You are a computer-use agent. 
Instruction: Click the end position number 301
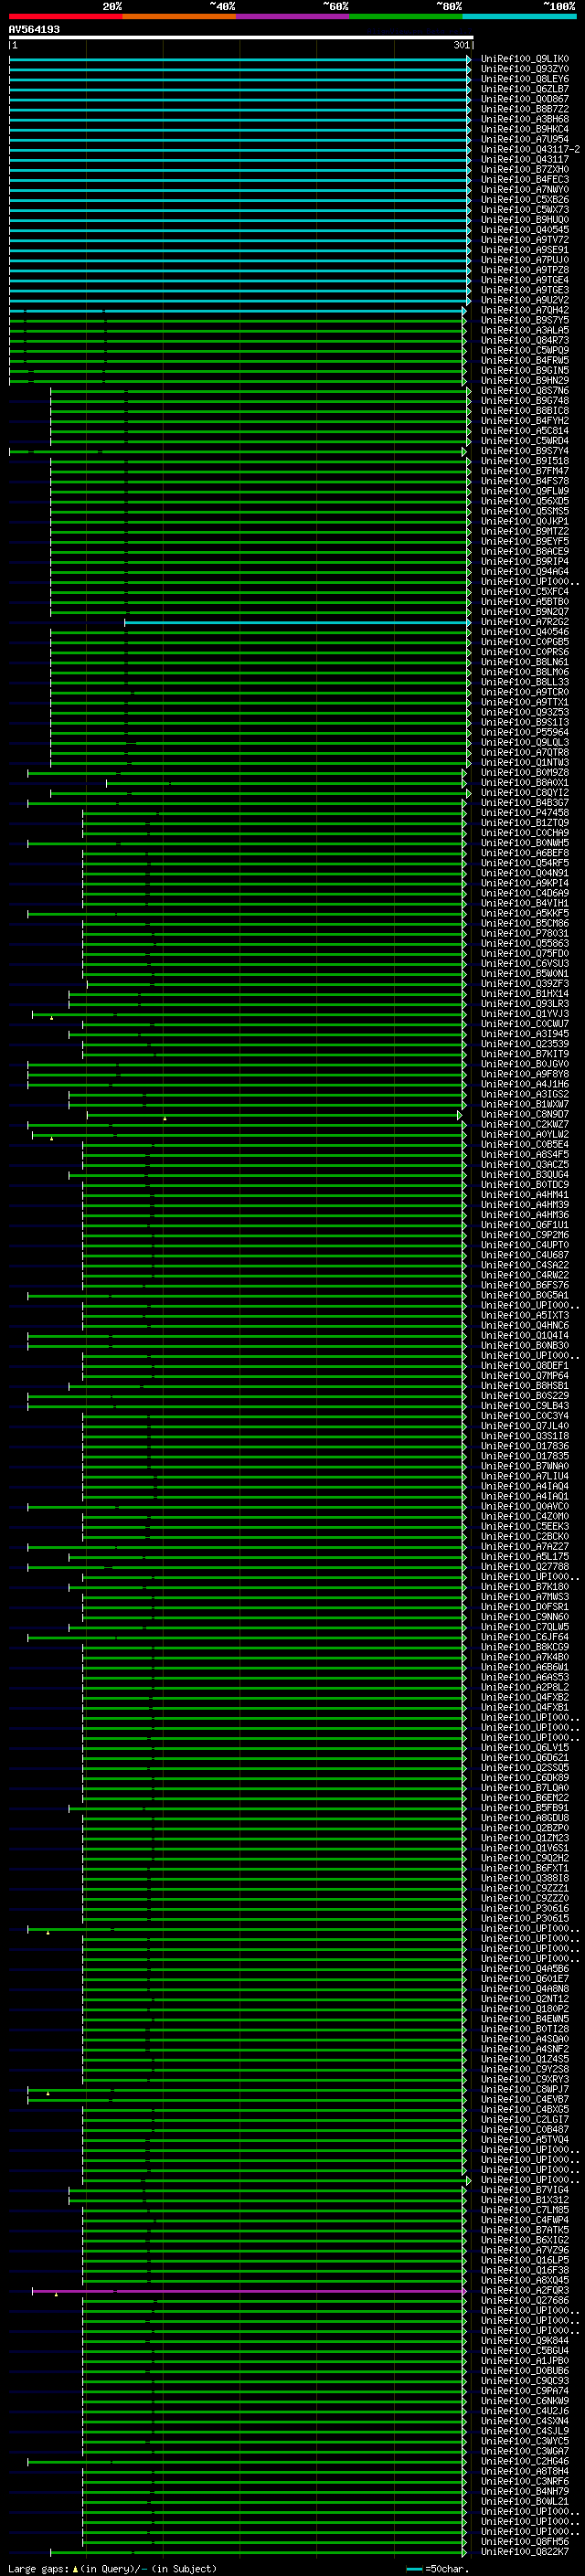click(461, 46)
